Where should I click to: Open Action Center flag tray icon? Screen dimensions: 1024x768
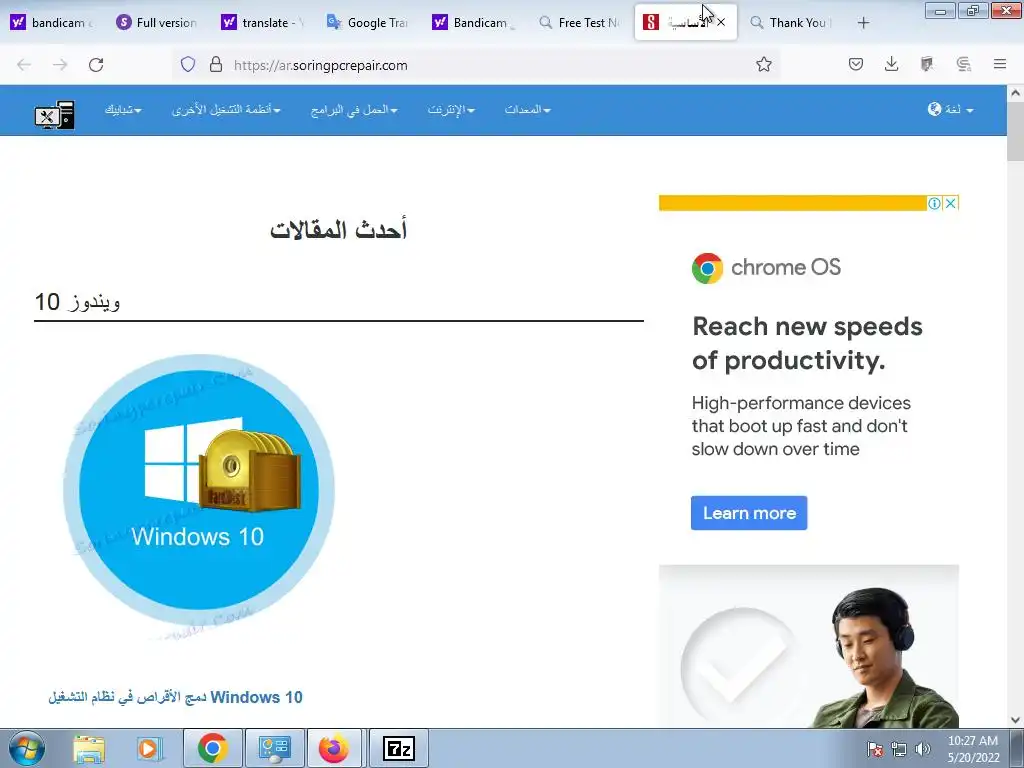[x=875, y=749]
